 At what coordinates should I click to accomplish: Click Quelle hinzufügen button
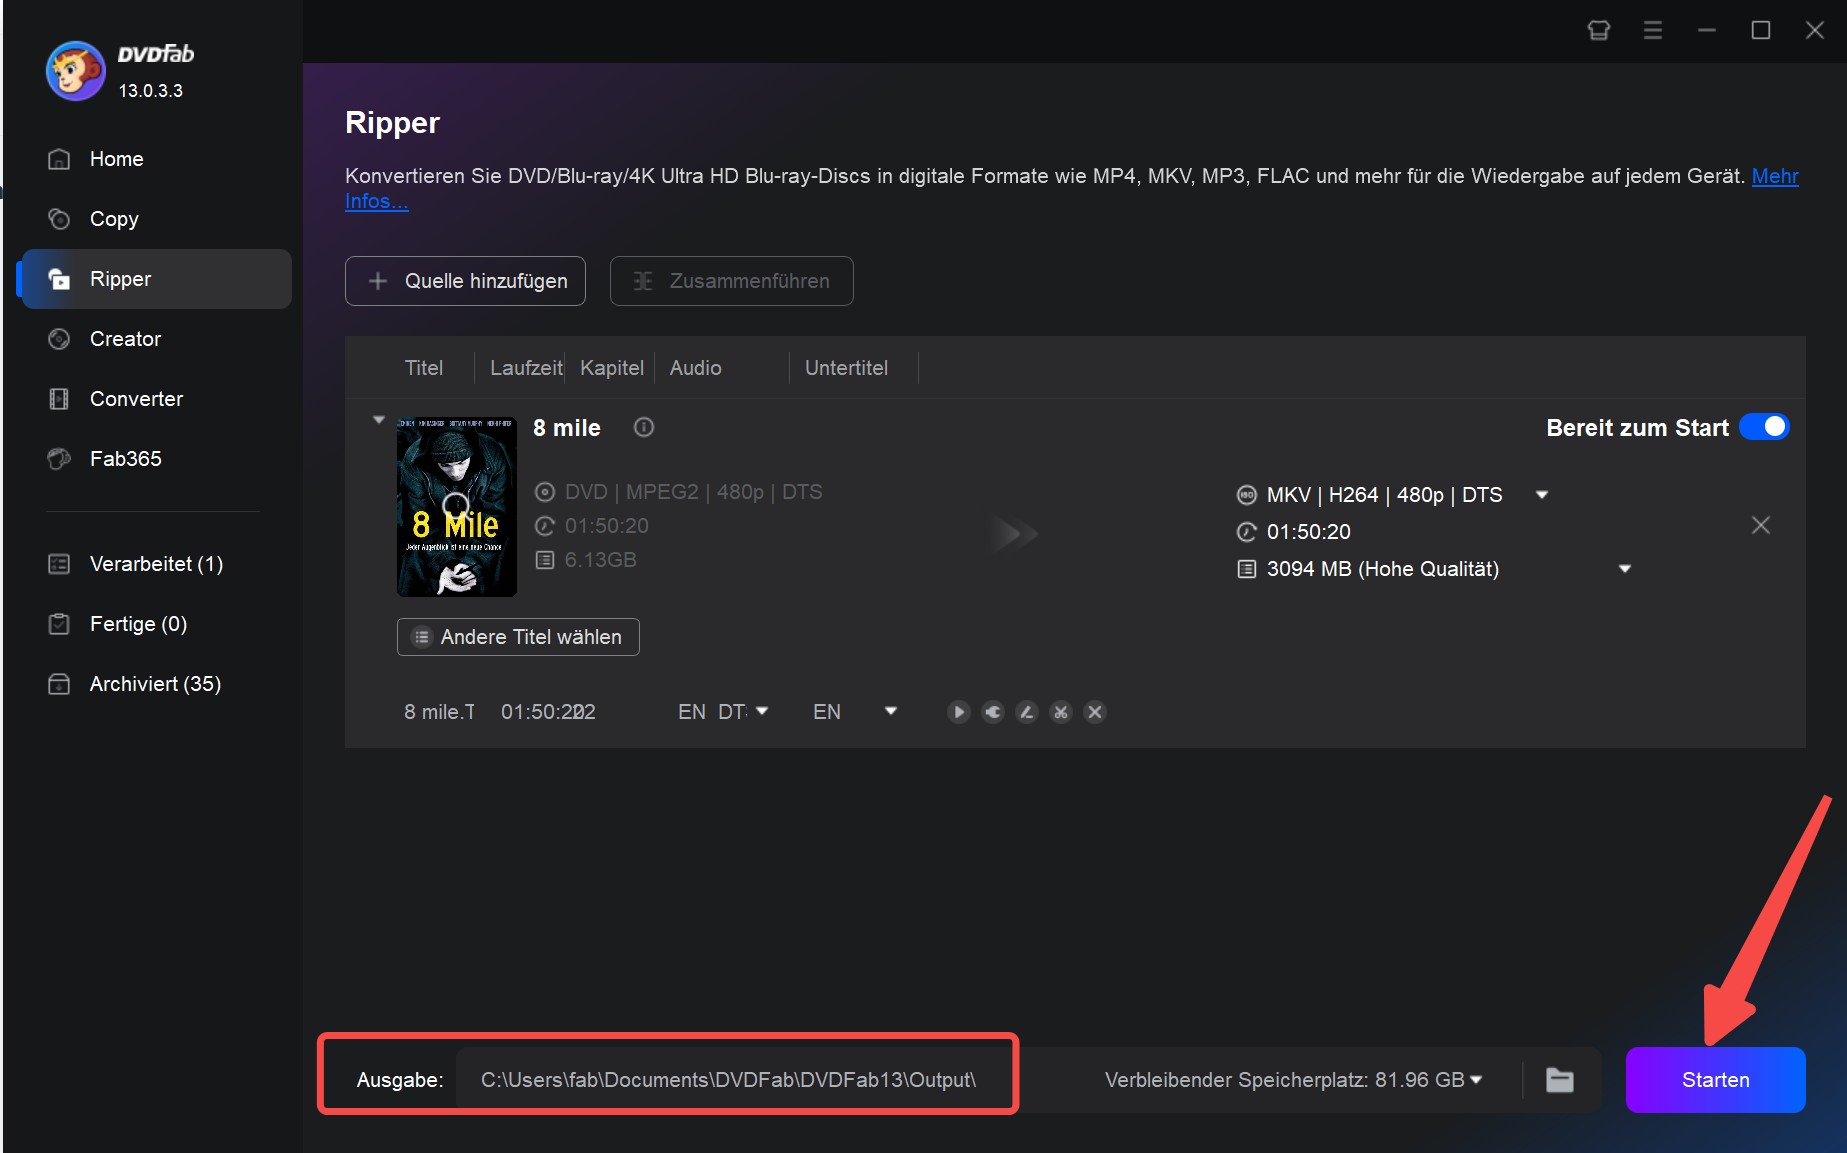pos(465,281)
